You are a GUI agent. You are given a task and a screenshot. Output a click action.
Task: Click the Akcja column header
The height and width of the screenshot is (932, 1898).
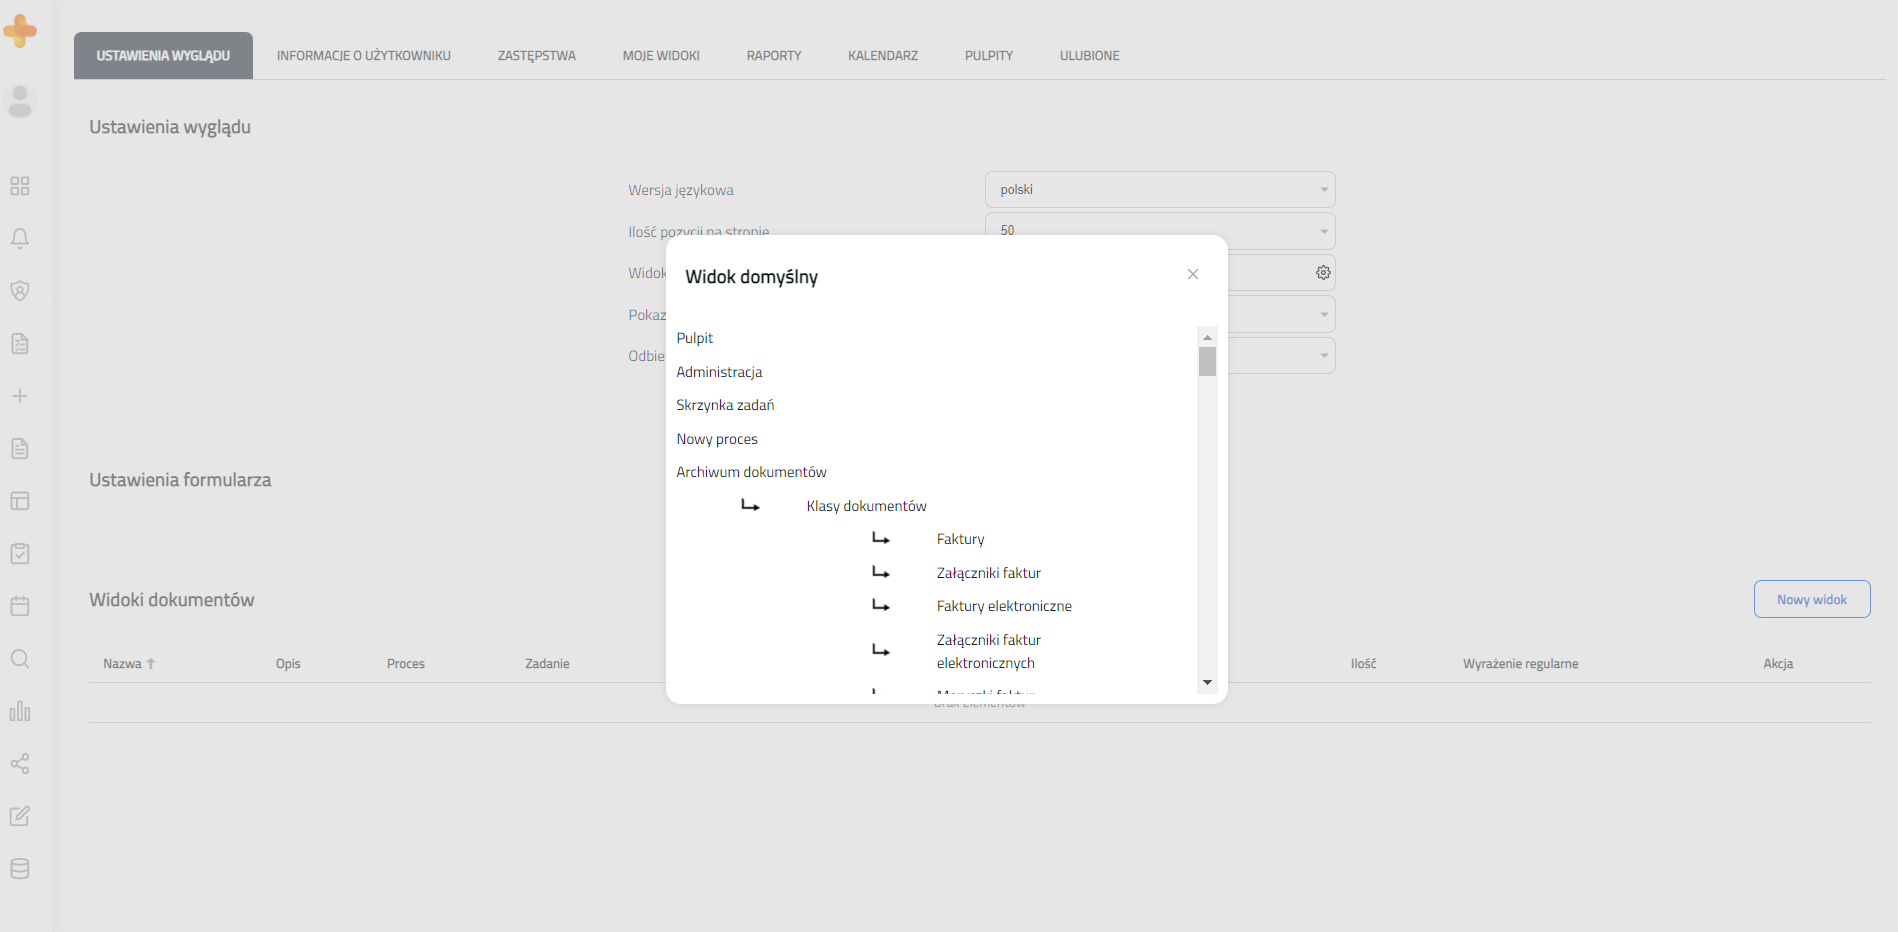pyautogui.click(x=1778, y=664)
